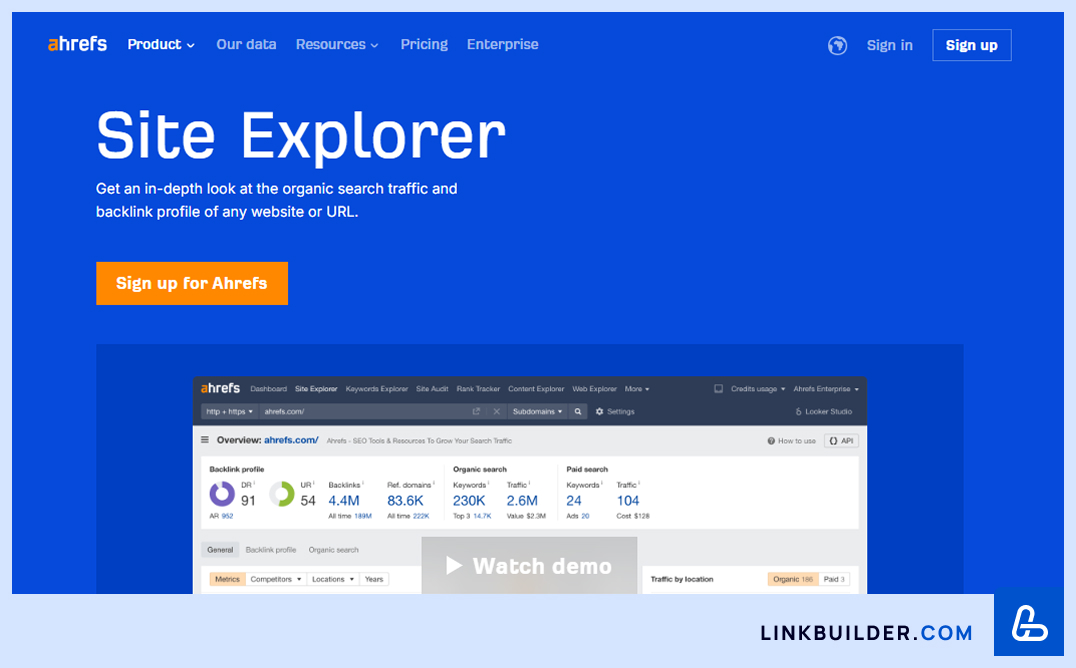The height and width of the screenshot is (668, 1076).
Task: Expand the Product menu
Action: pyautogui.click(x=161, y=45)
